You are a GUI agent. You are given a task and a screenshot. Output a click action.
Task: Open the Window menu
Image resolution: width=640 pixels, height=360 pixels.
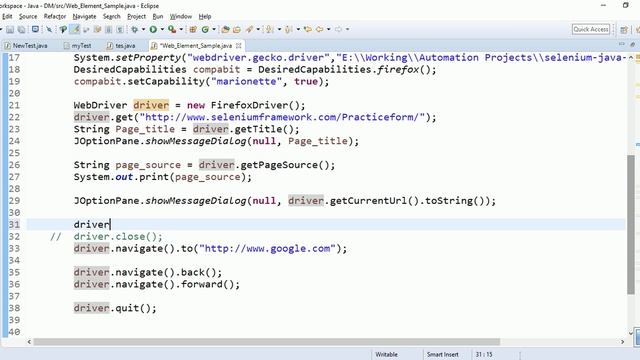[181, 16]
